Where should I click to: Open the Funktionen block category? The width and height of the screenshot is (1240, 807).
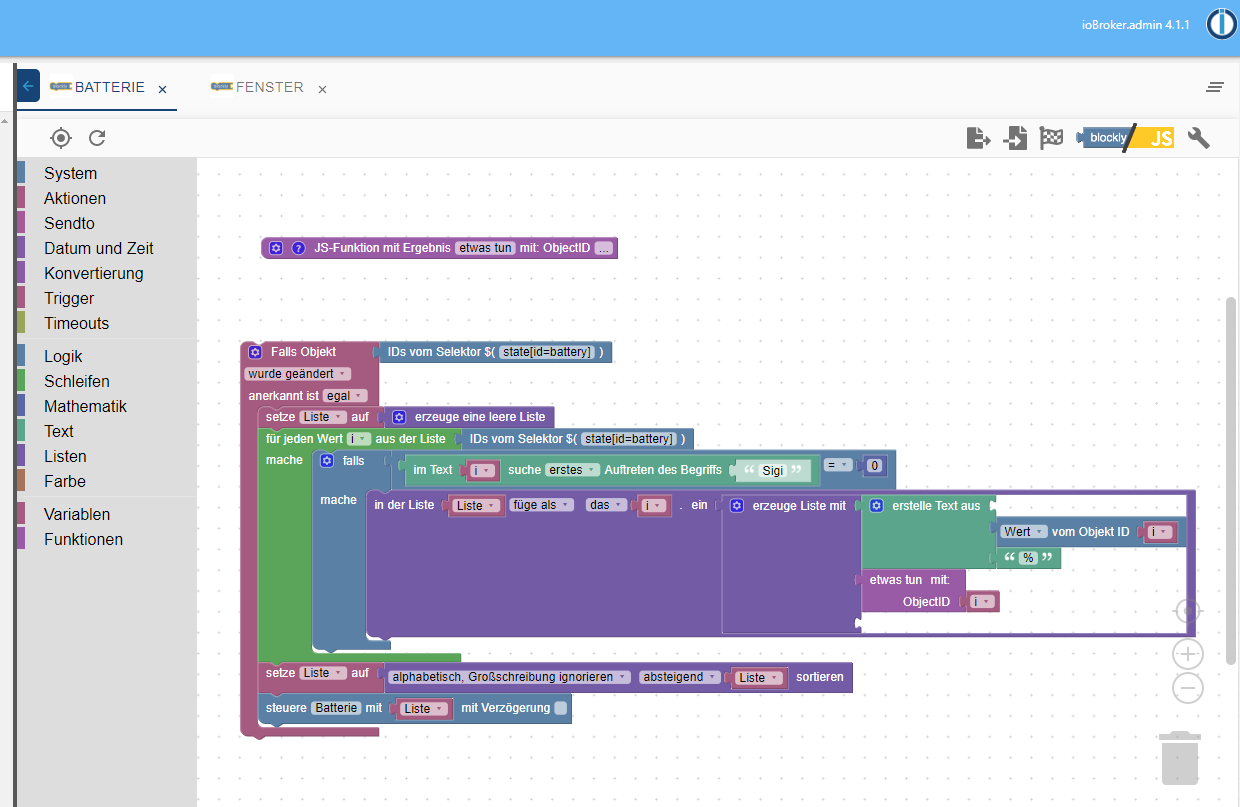click(x=83, y=540)
